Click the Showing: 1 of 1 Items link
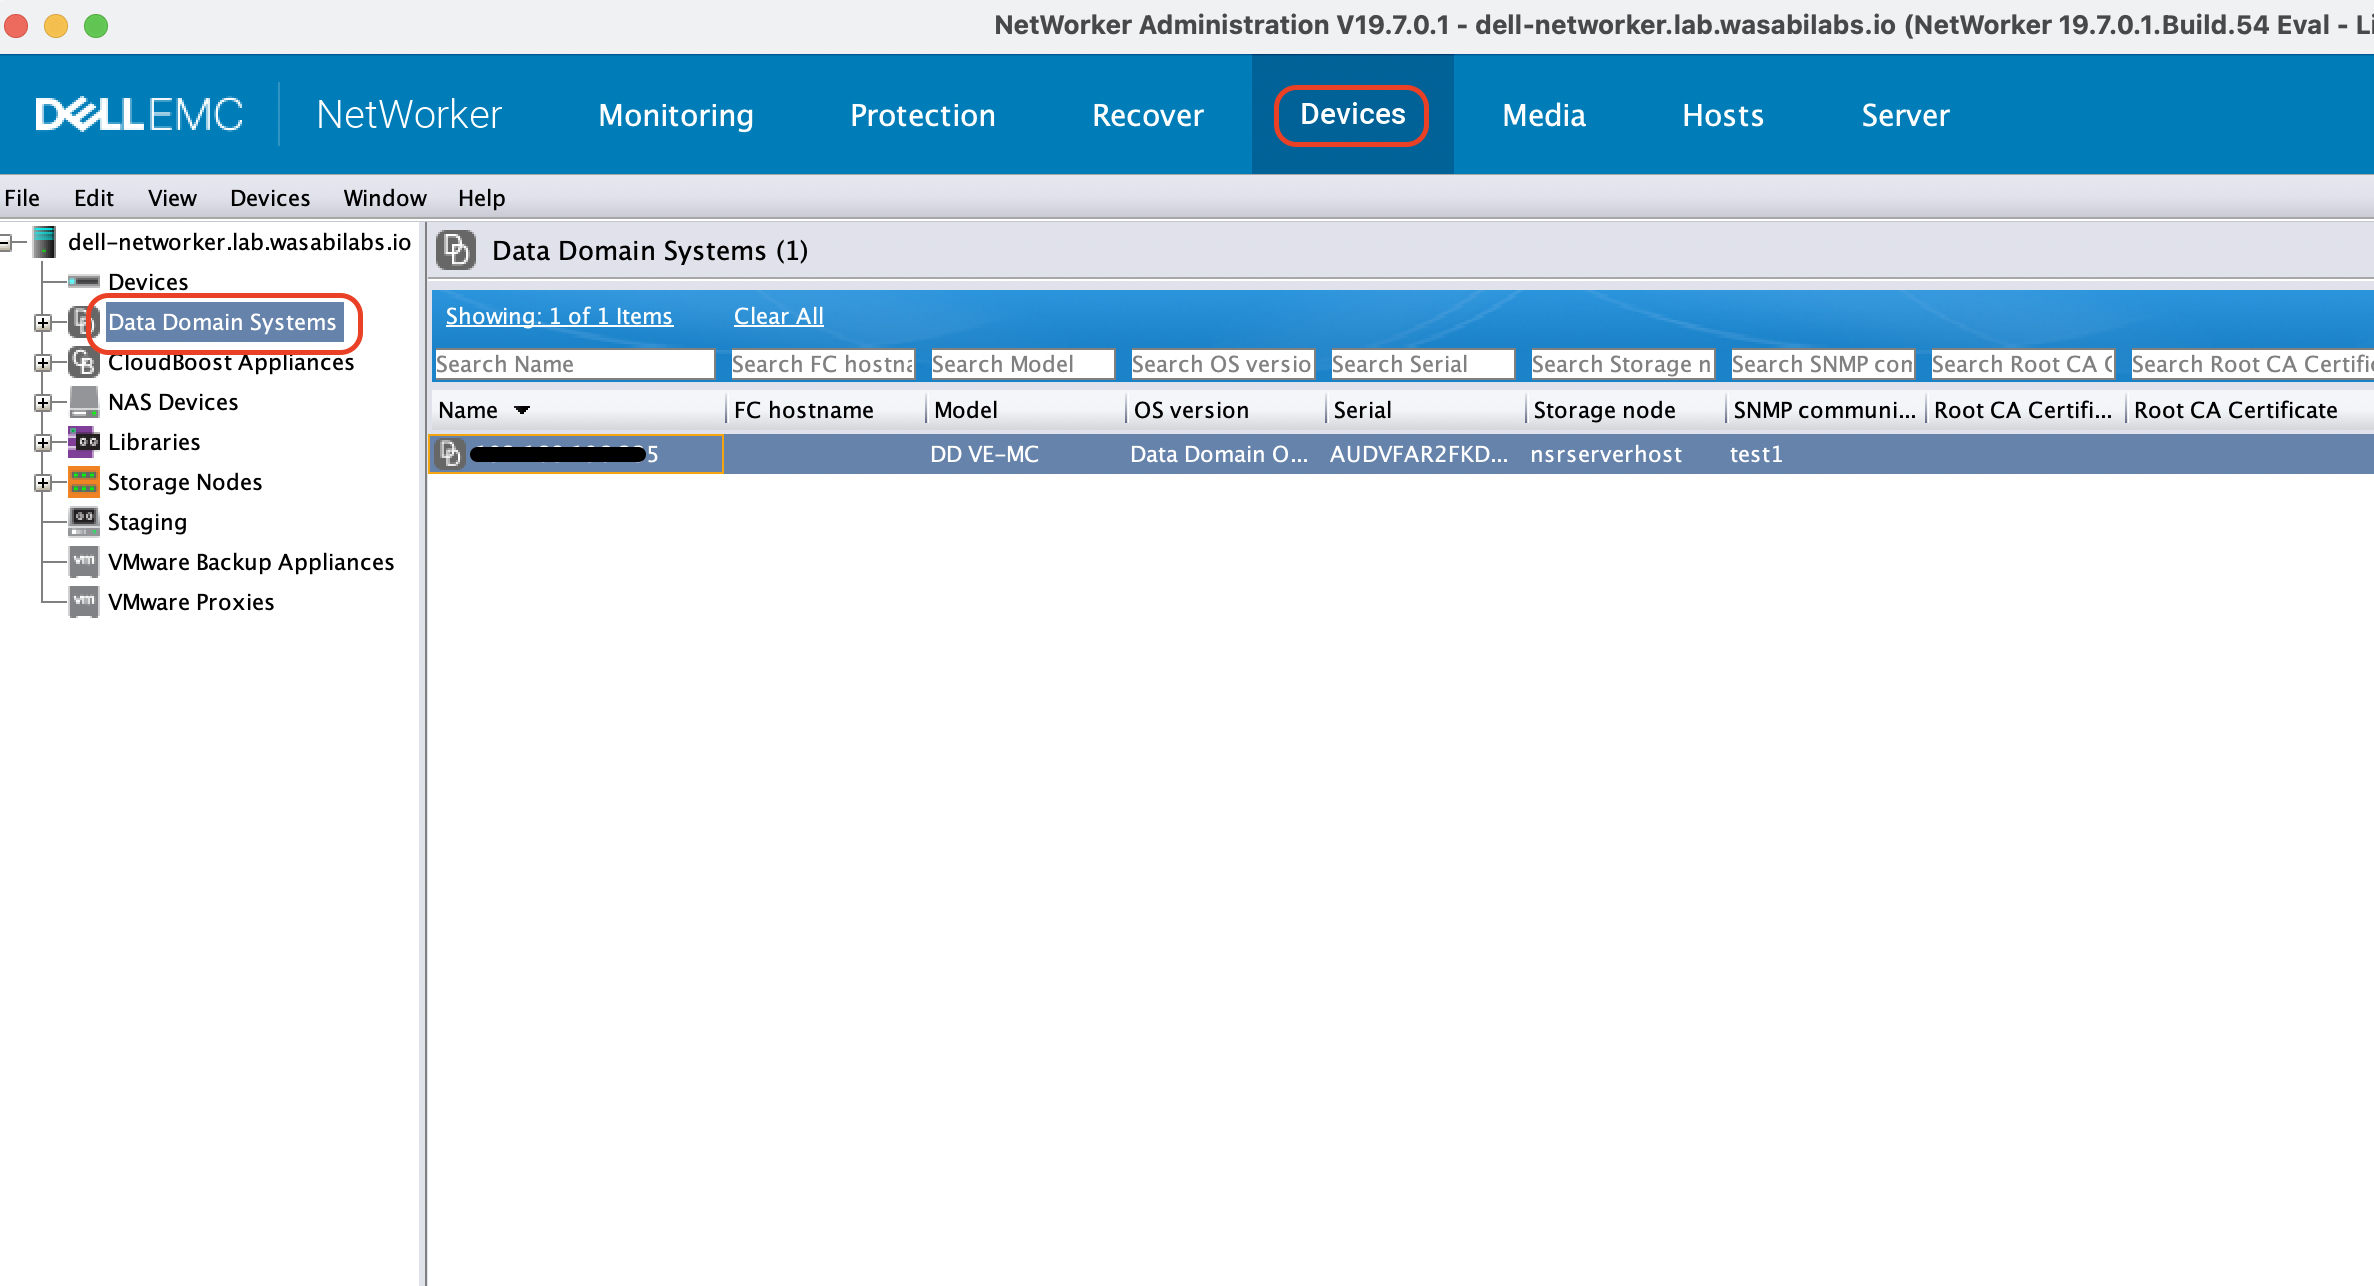The image size is (2374, 1286). tap(559, 316)
